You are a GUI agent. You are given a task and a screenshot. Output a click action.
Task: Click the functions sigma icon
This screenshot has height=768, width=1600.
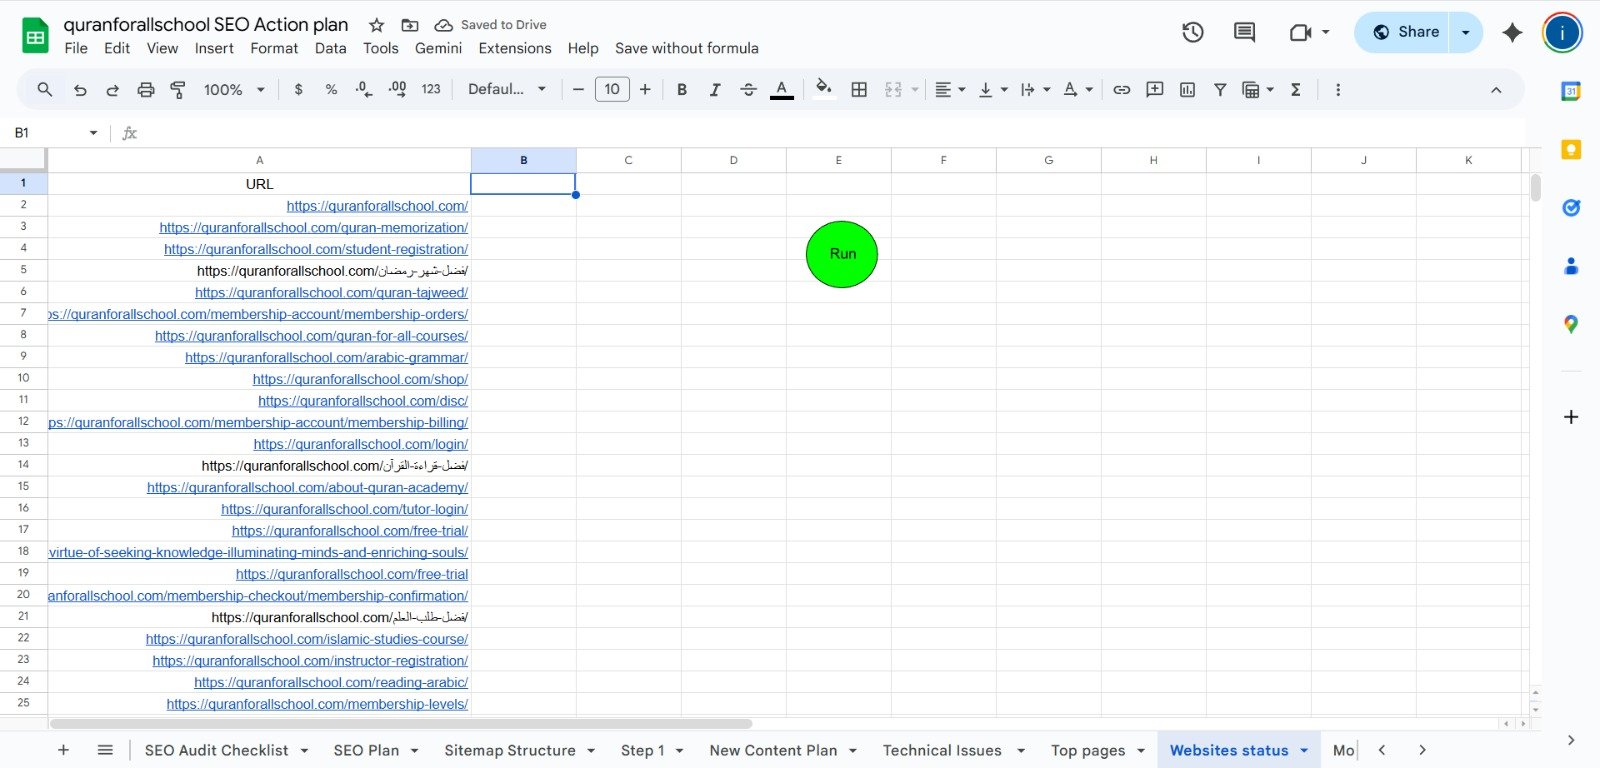click(1296, 90)
